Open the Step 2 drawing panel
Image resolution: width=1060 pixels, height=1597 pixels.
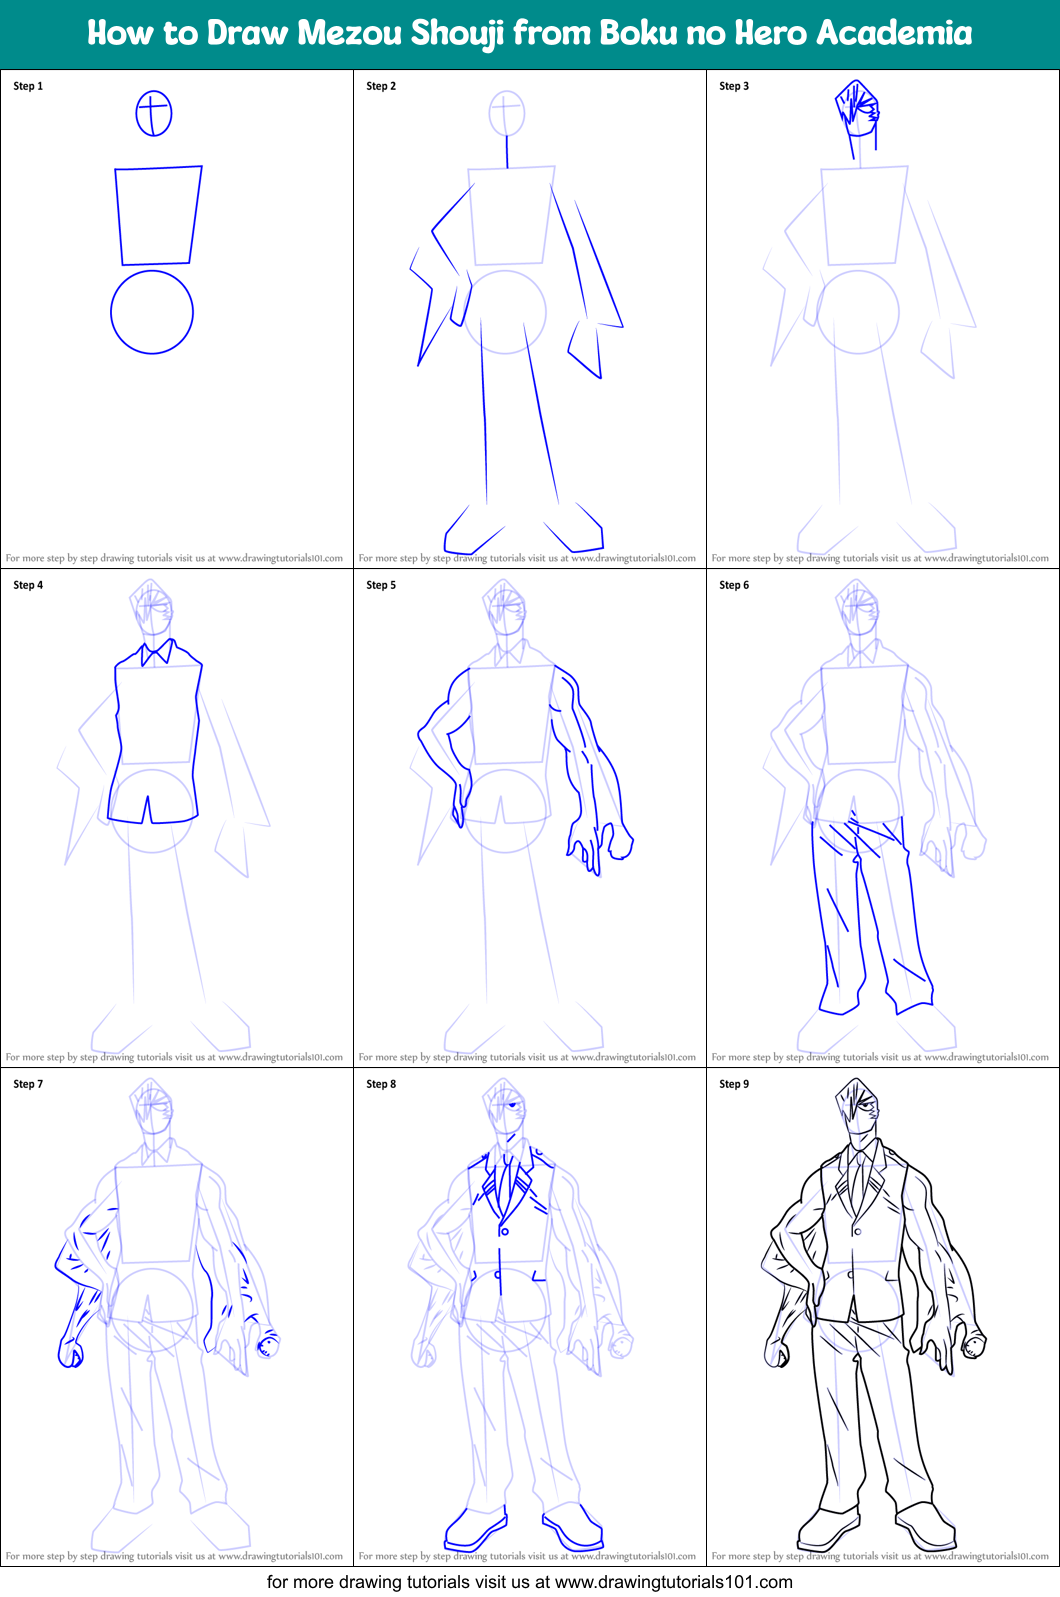coord(530,319)
